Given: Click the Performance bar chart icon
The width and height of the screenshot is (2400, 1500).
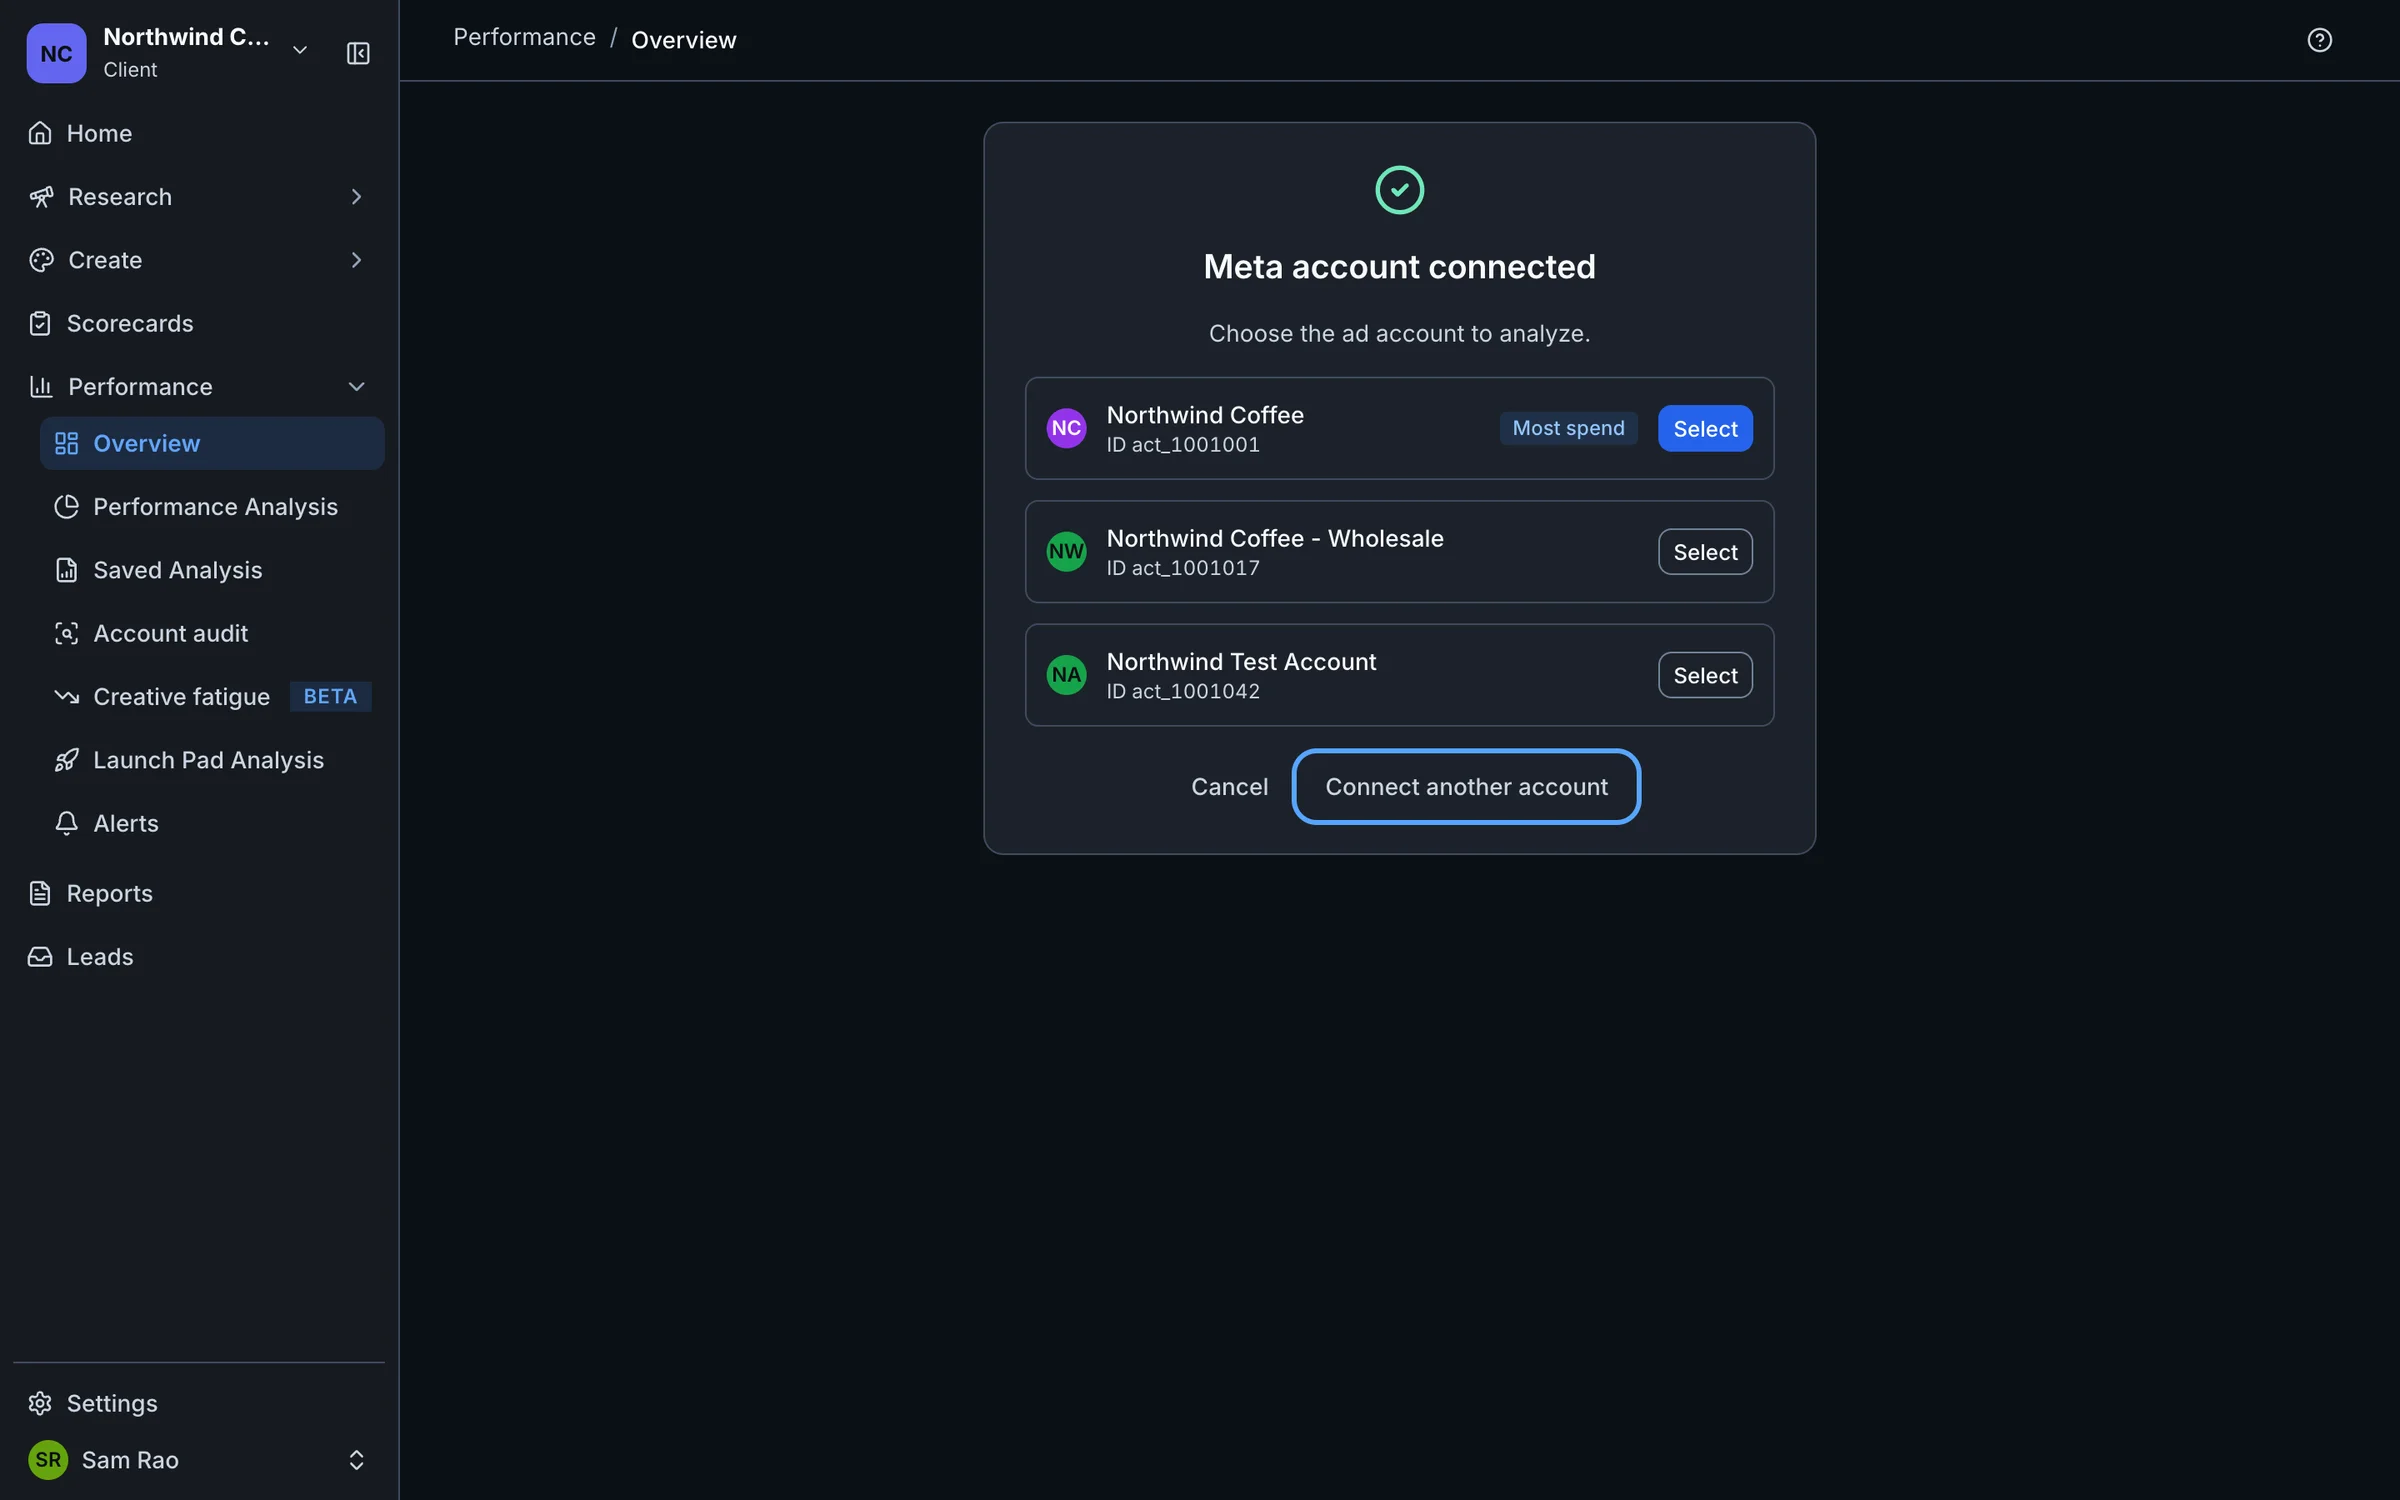Looking at the screenshot, I should pos(41,387).
